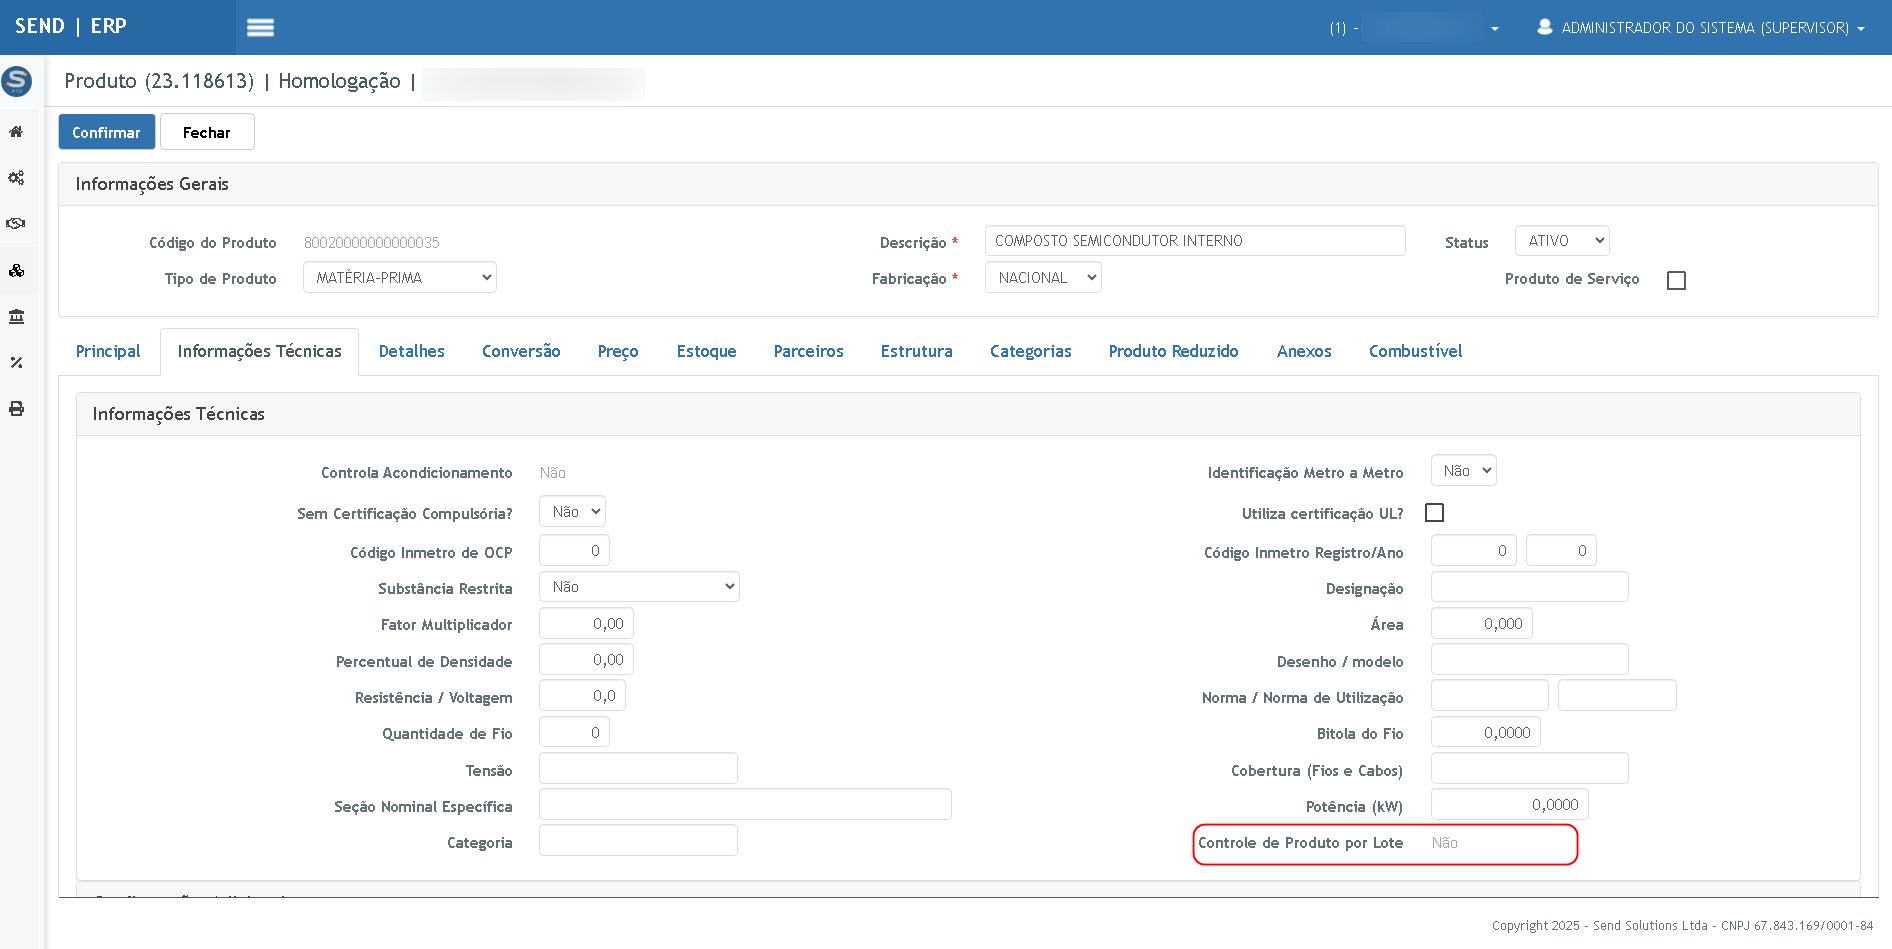The height and width of the screenshot is (949, 1892).
Task: Open the Substância Restrita dropdown
Action: (639, 587)
